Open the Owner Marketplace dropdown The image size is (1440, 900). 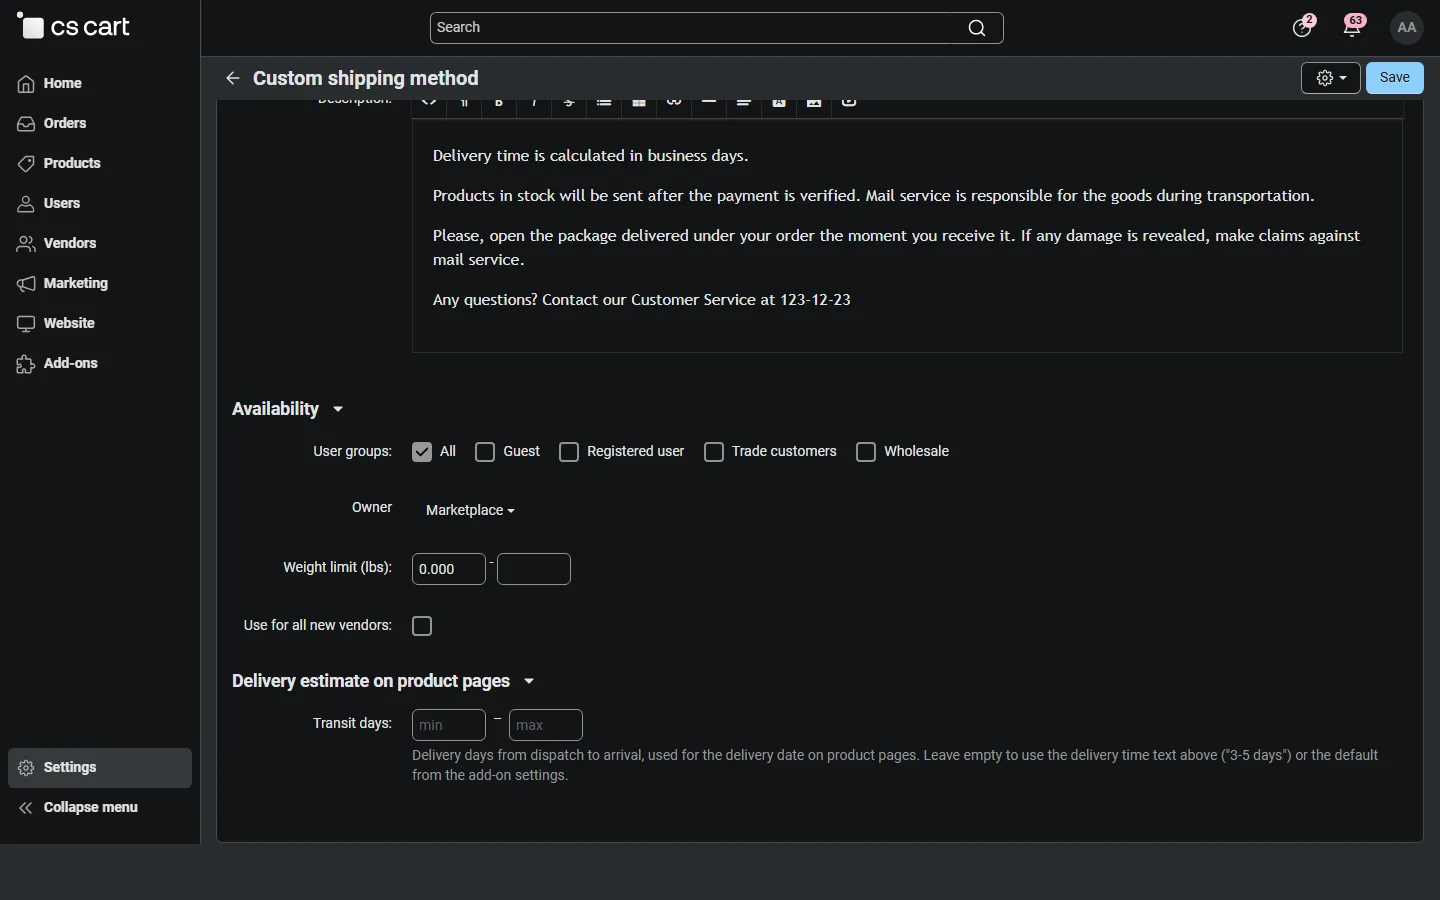coord(470,510)
